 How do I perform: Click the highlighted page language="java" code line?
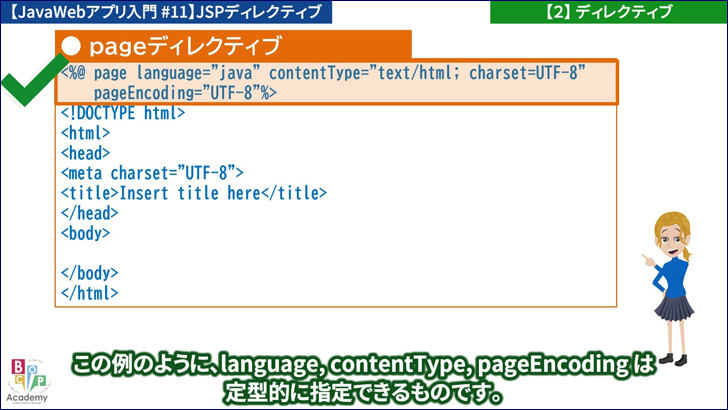[322, 73]
